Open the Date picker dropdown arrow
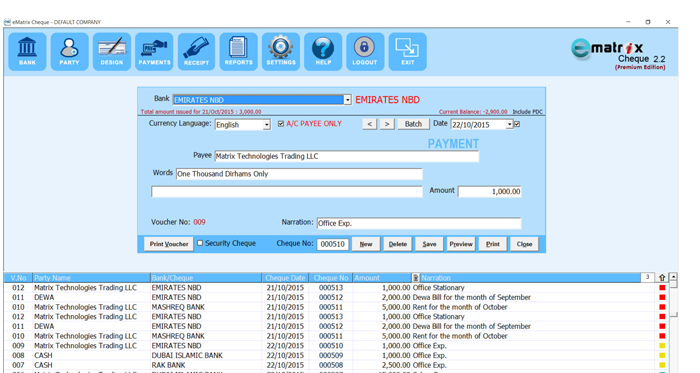 pos(509,125)
